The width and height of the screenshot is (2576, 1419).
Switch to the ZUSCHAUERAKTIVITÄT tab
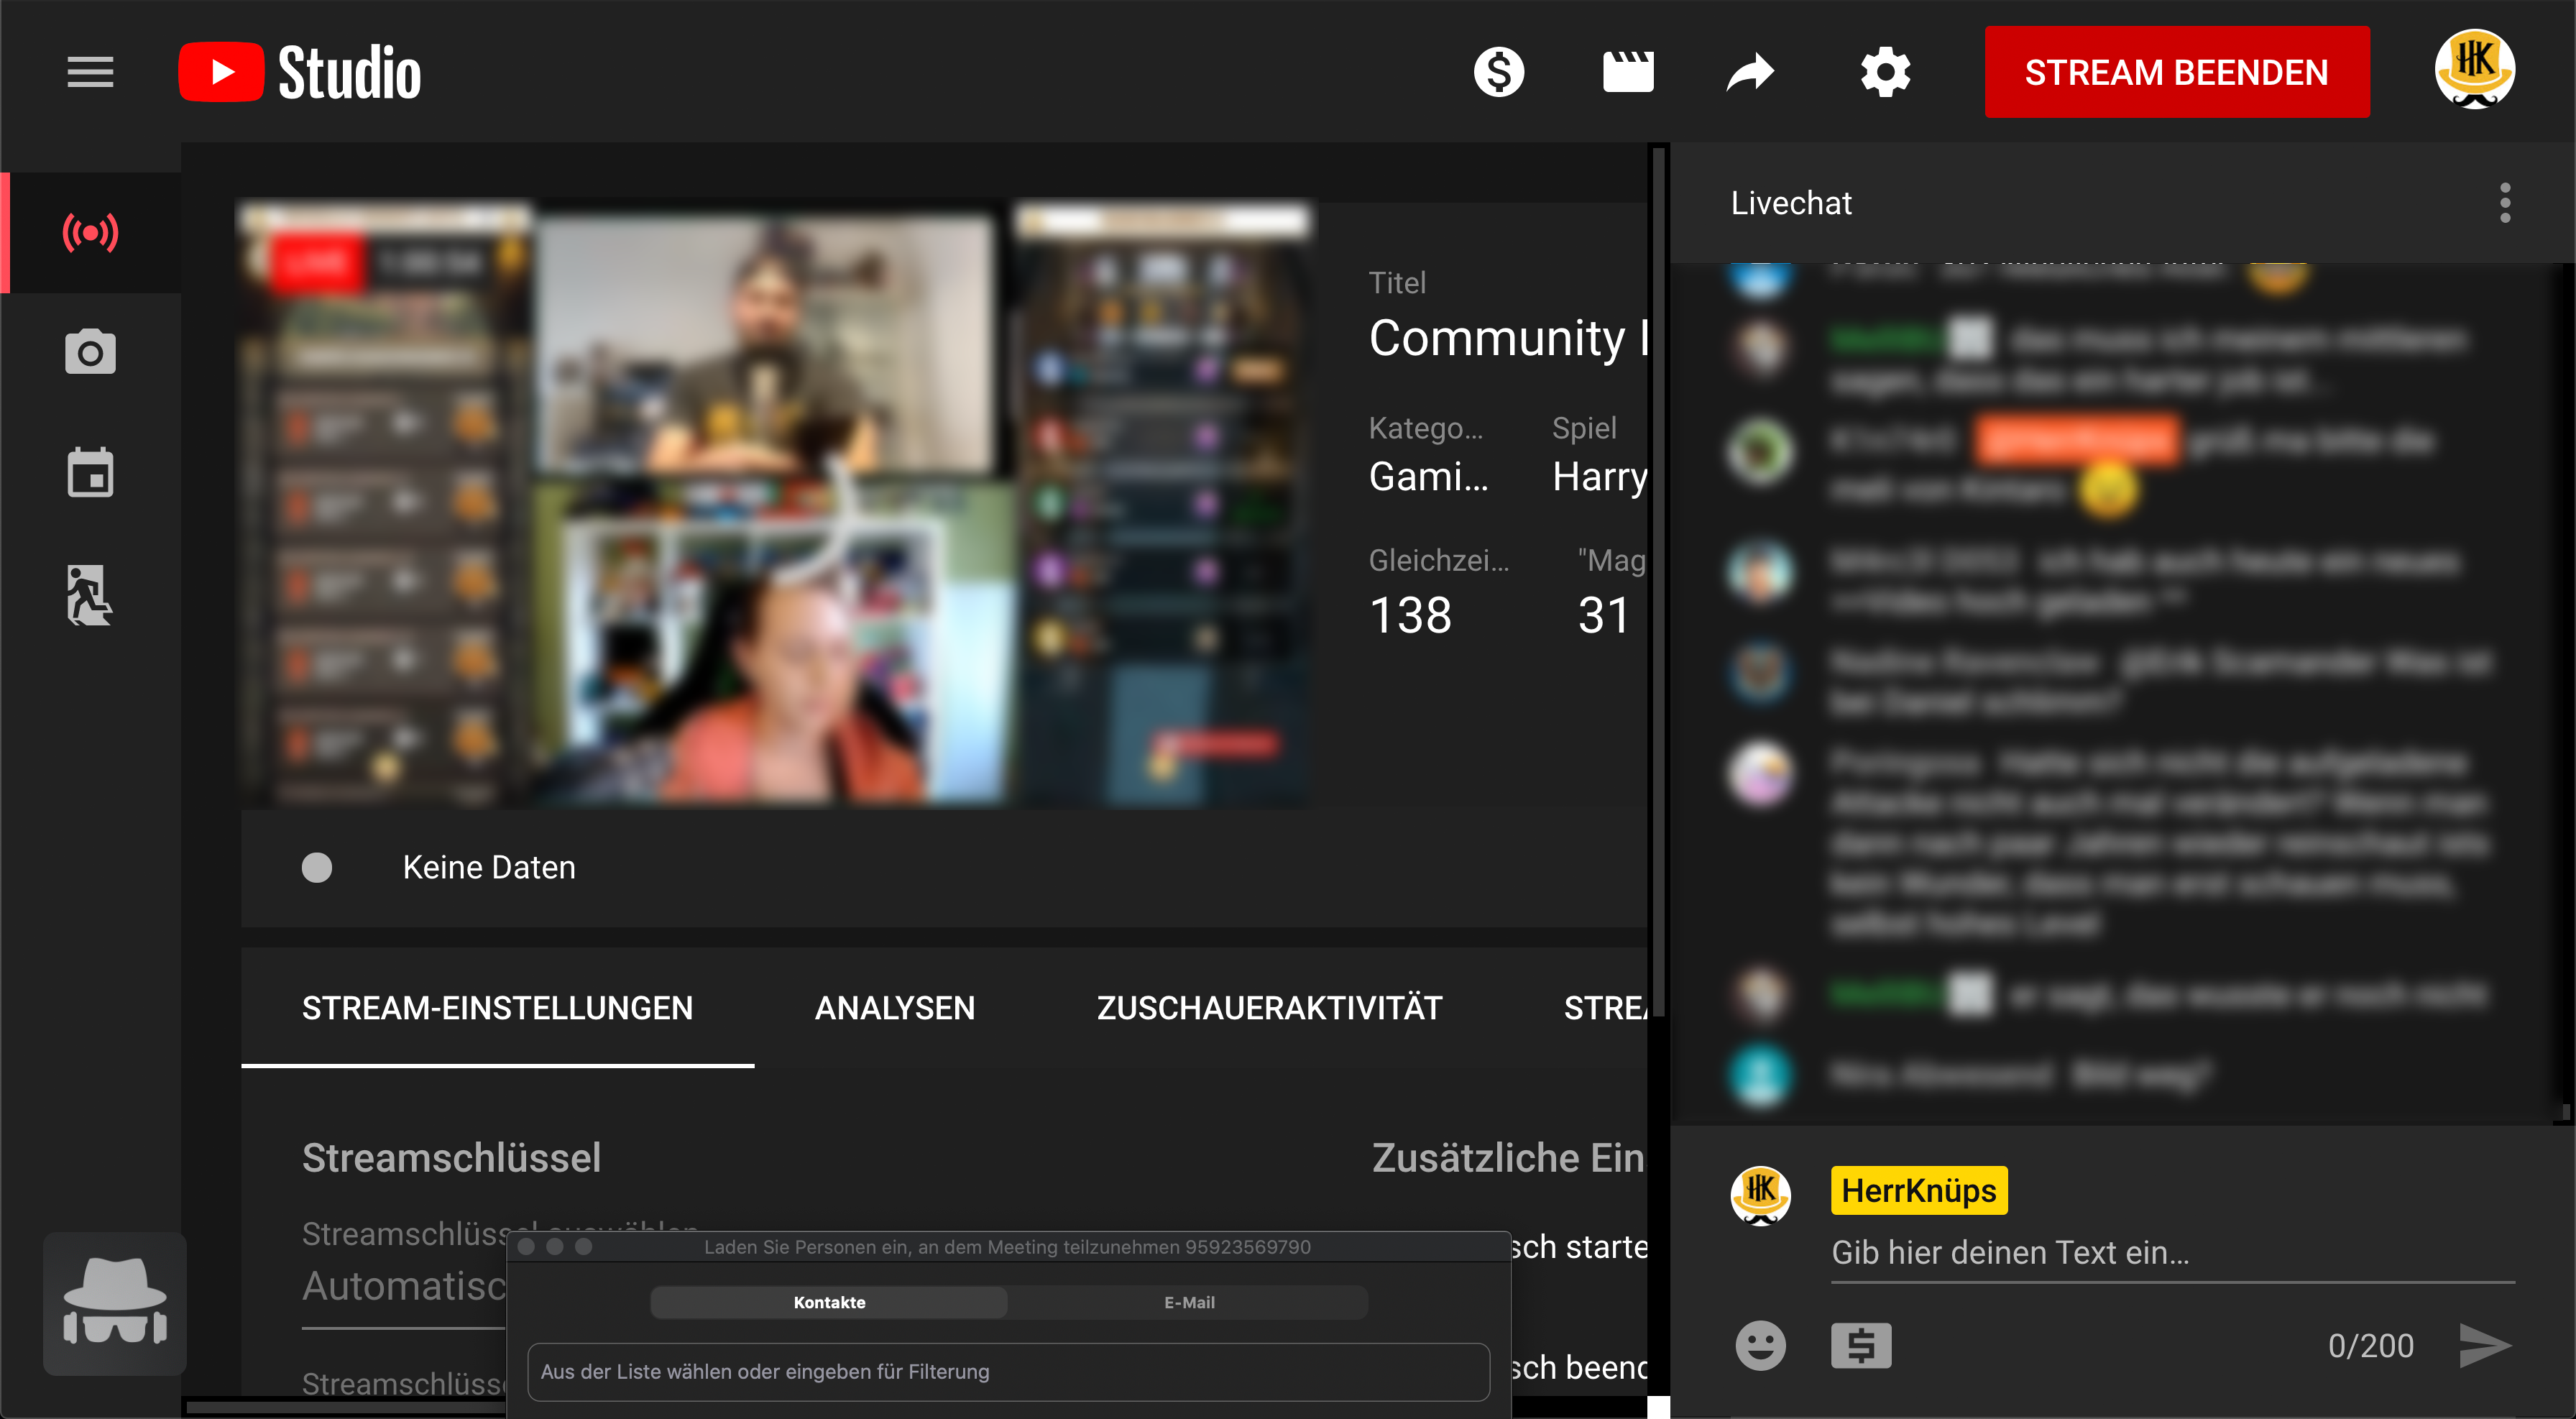click(x=1268, y=1007)
